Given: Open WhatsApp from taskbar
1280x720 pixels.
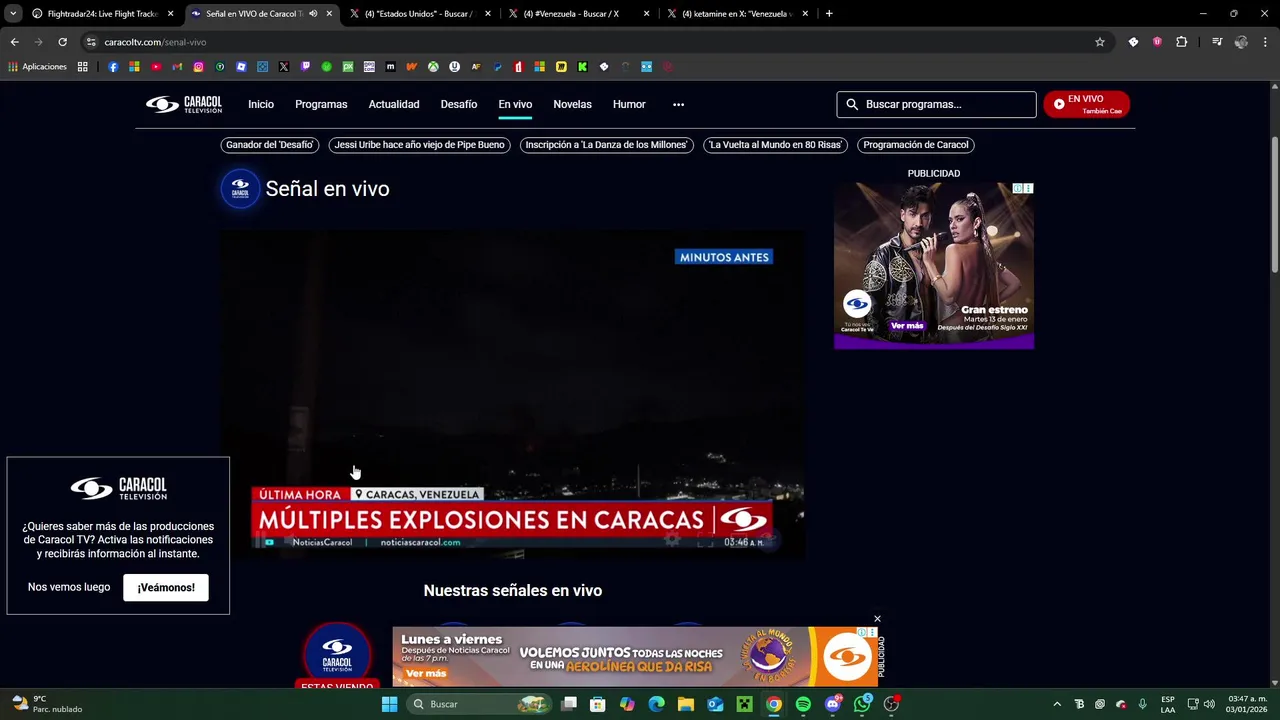Looking at the screenshot, I should 862,704.
